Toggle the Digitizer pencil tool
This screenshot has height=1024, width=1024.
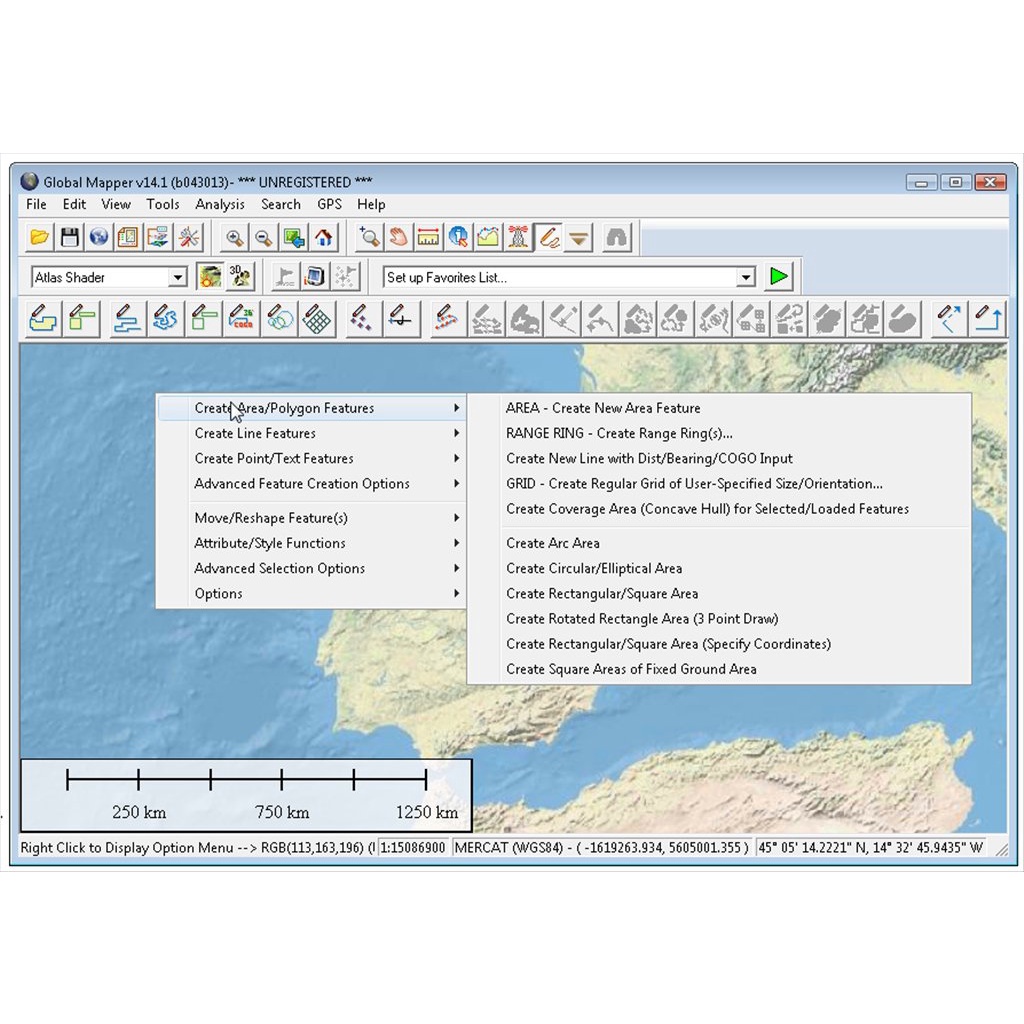[x=548, y=237]
